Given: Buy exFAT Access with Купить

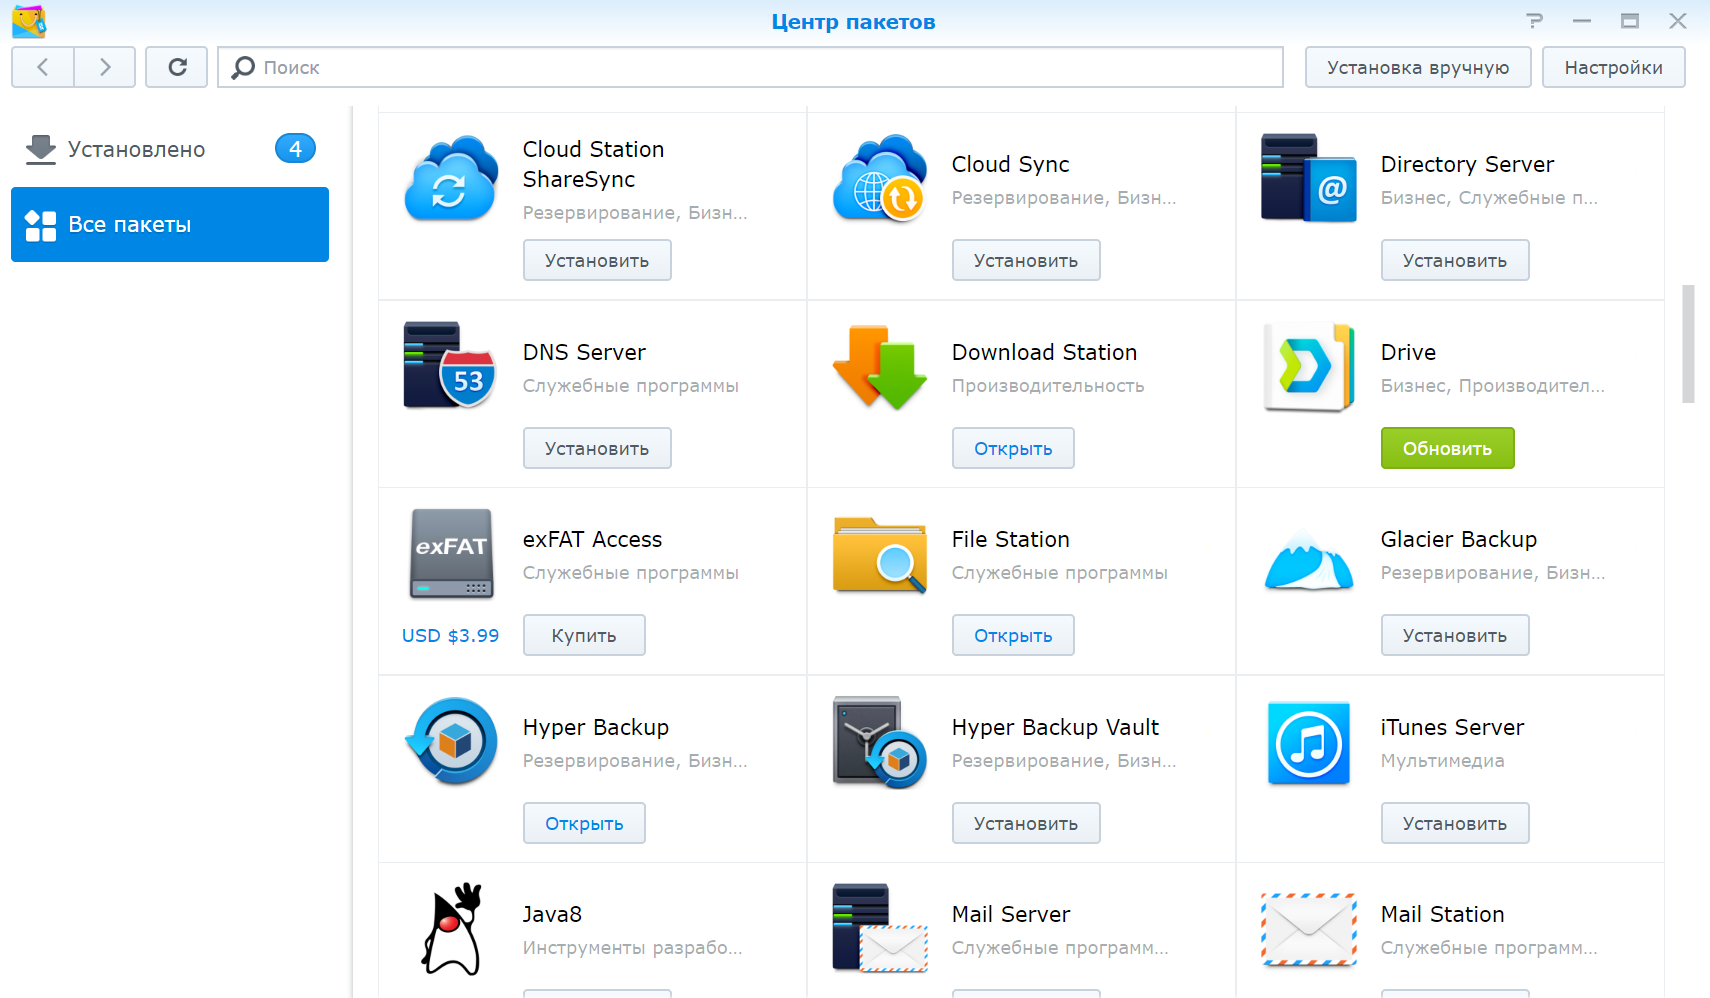Looking at the screenshot, I should click(584, 635).
